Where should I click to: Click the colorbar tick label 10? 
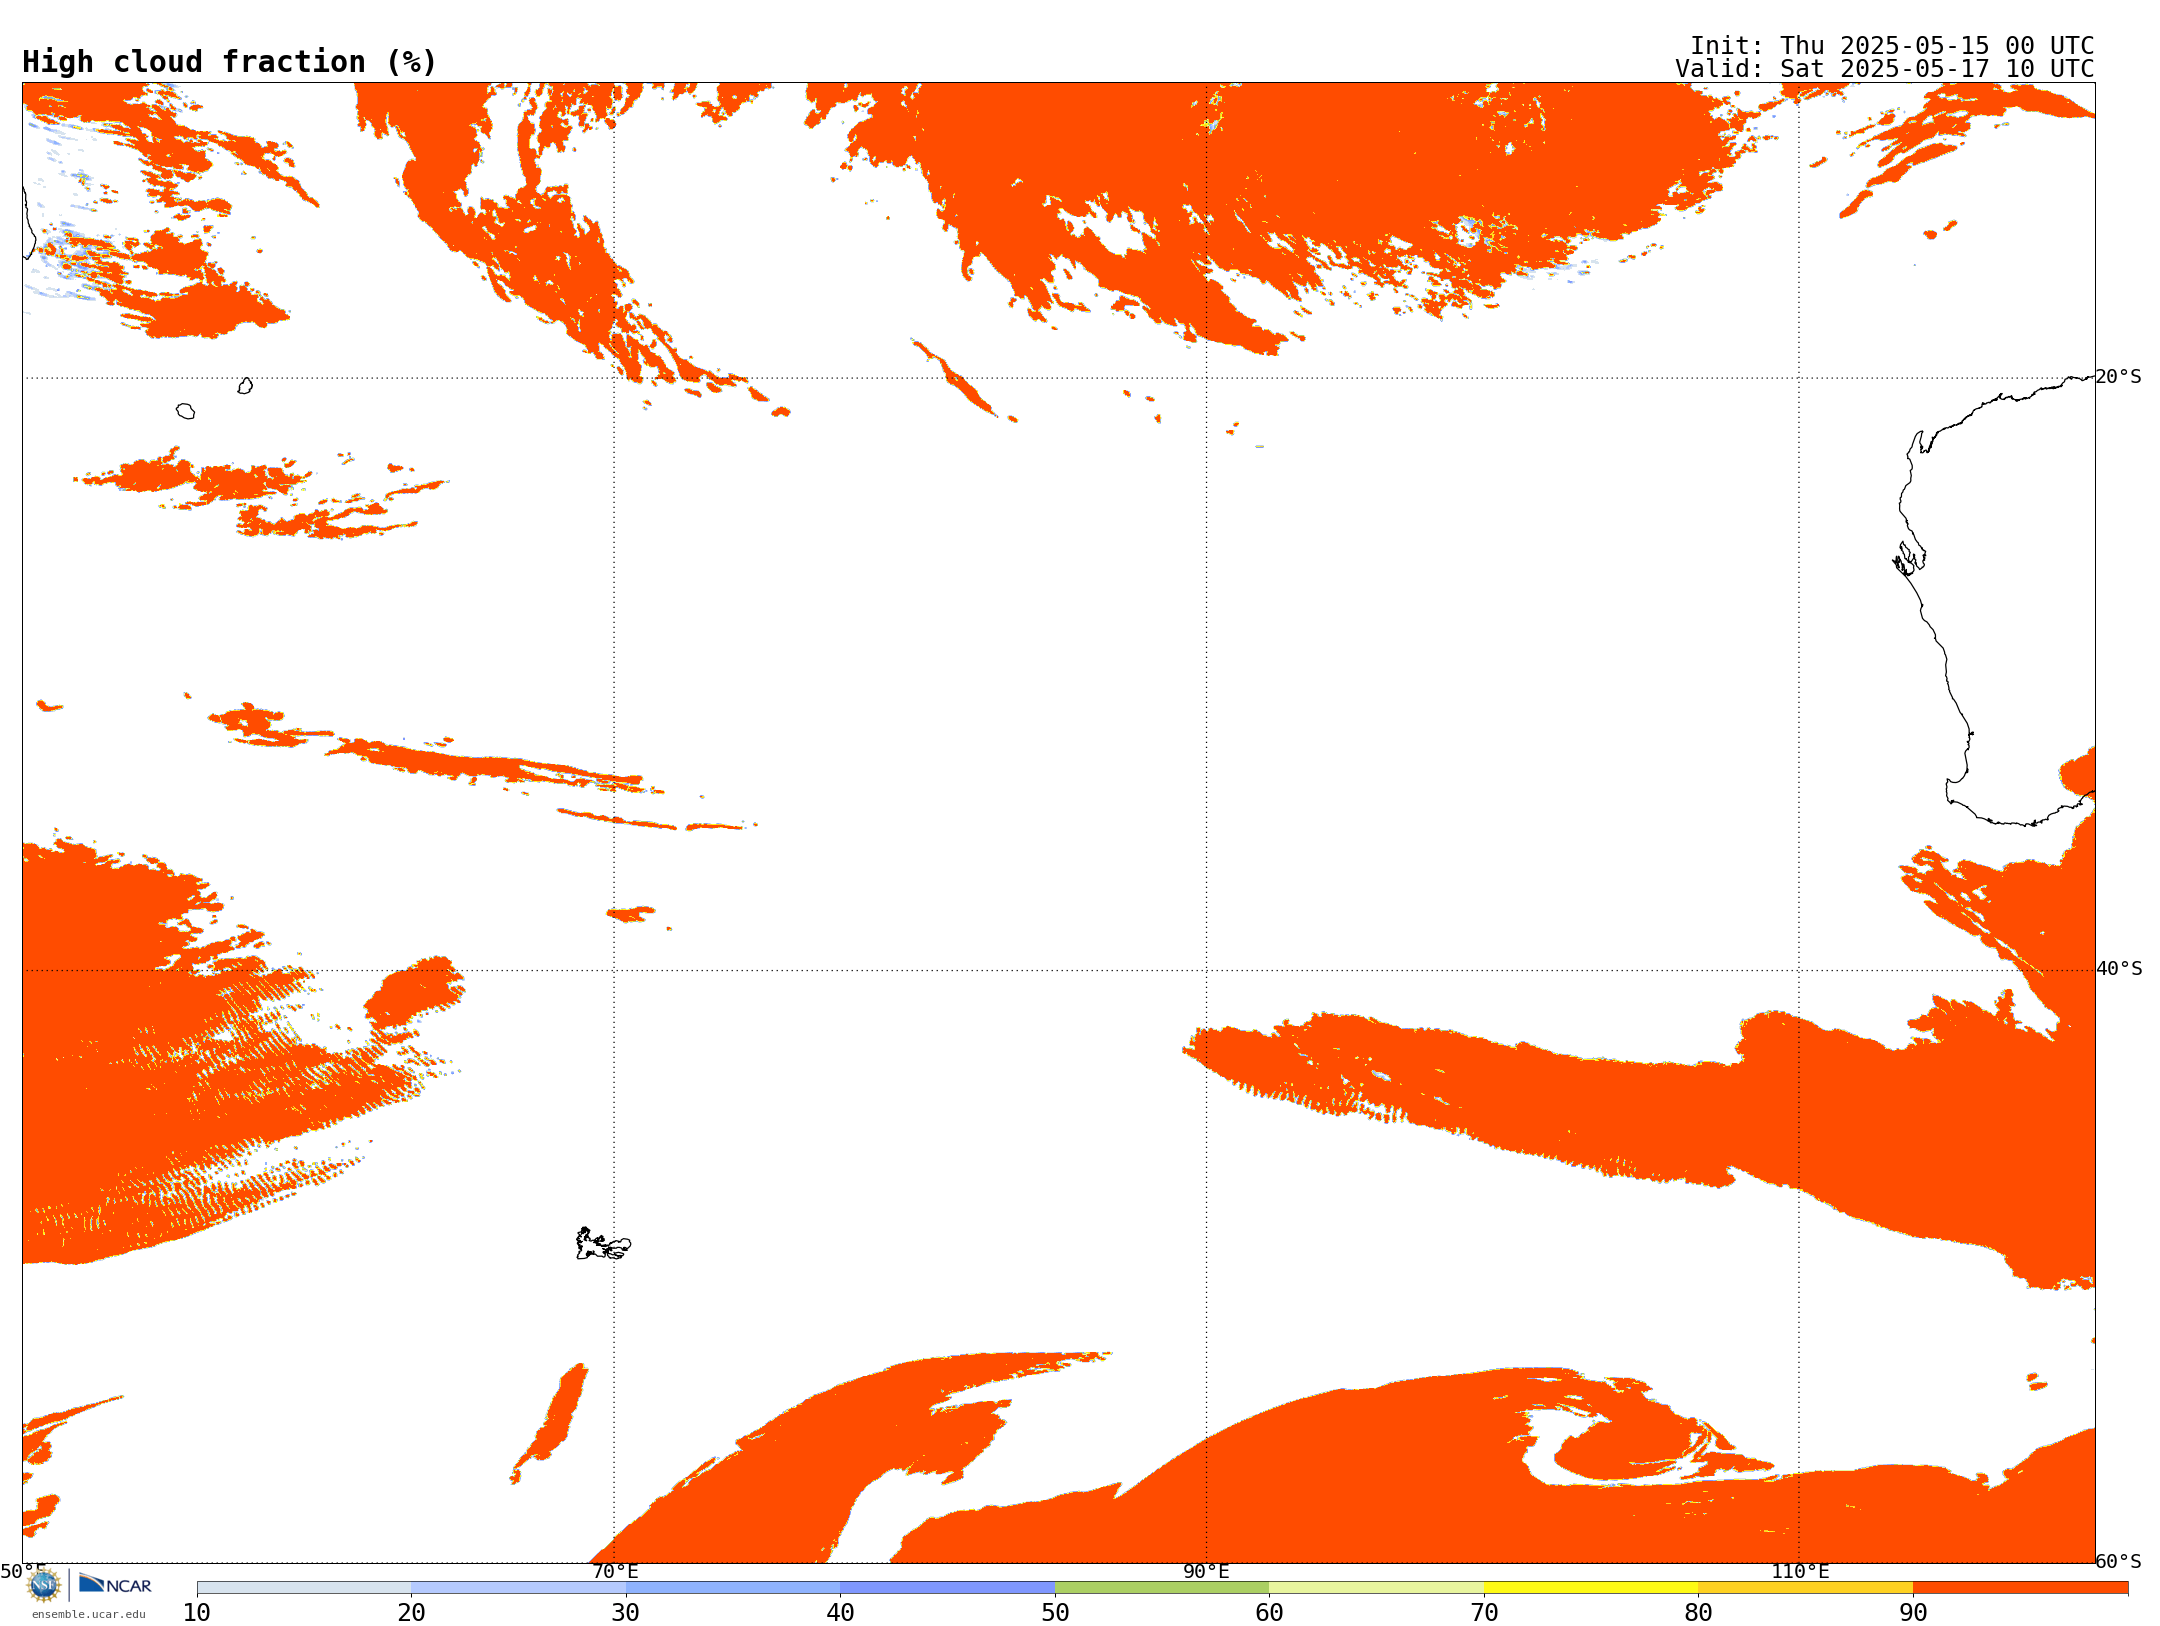coord(197,1612)
